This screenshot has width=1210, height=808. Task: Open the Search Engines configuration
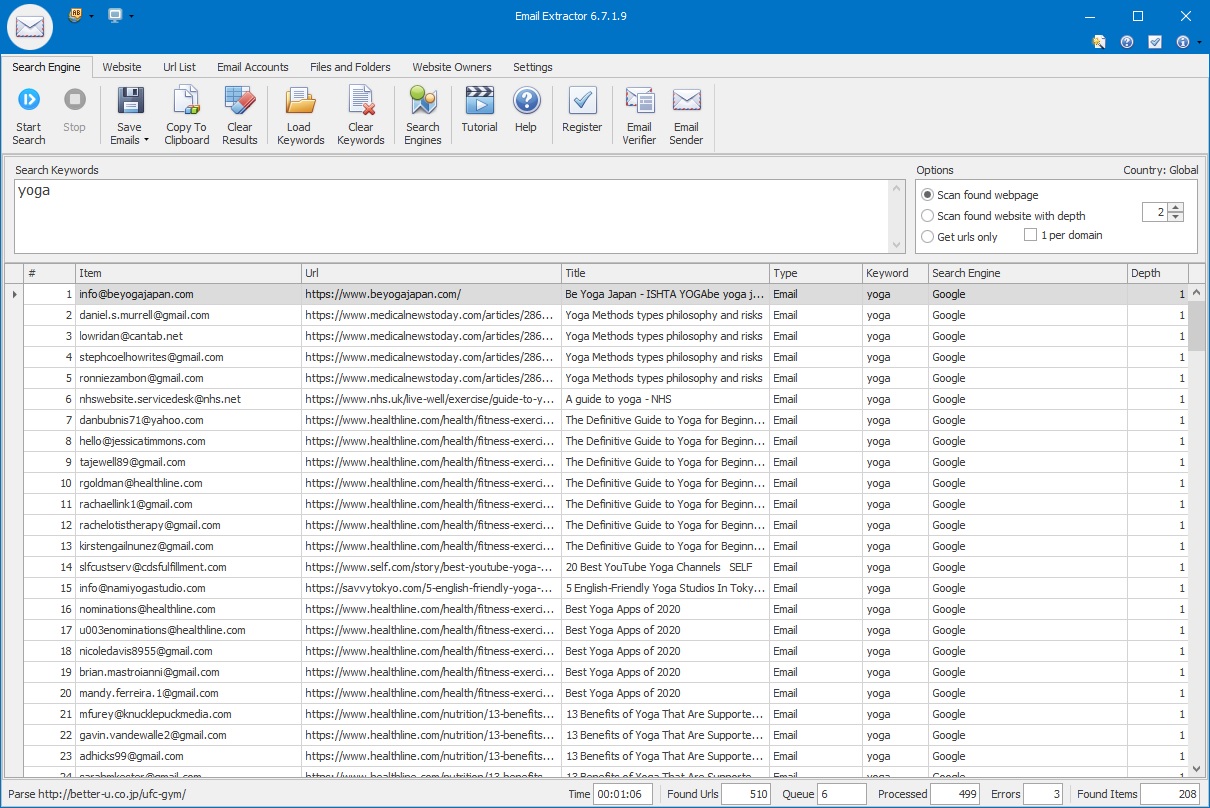point(423,110)
